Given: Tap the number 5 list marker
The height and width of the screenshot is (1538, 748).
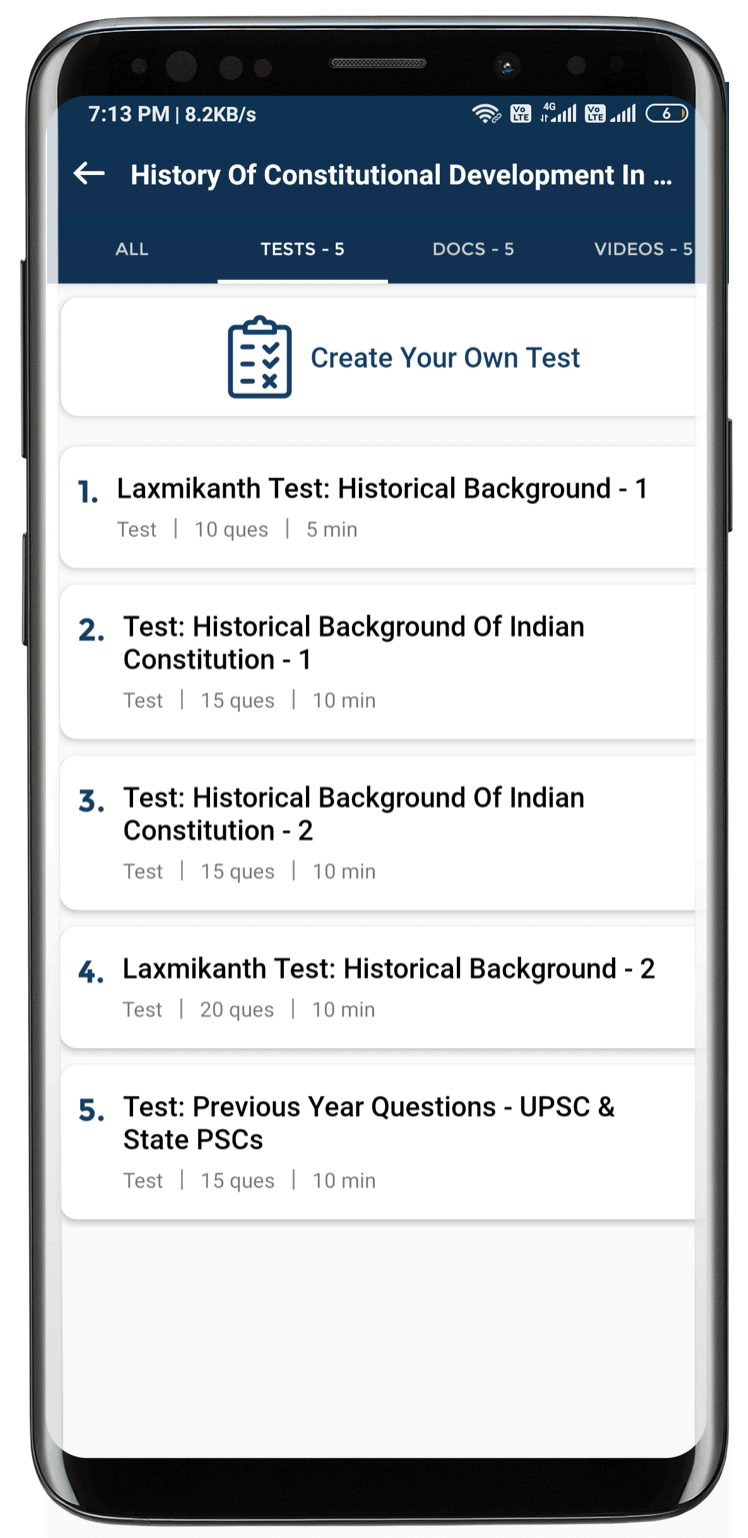Looking at the screenshot, I should point(91,1111).
